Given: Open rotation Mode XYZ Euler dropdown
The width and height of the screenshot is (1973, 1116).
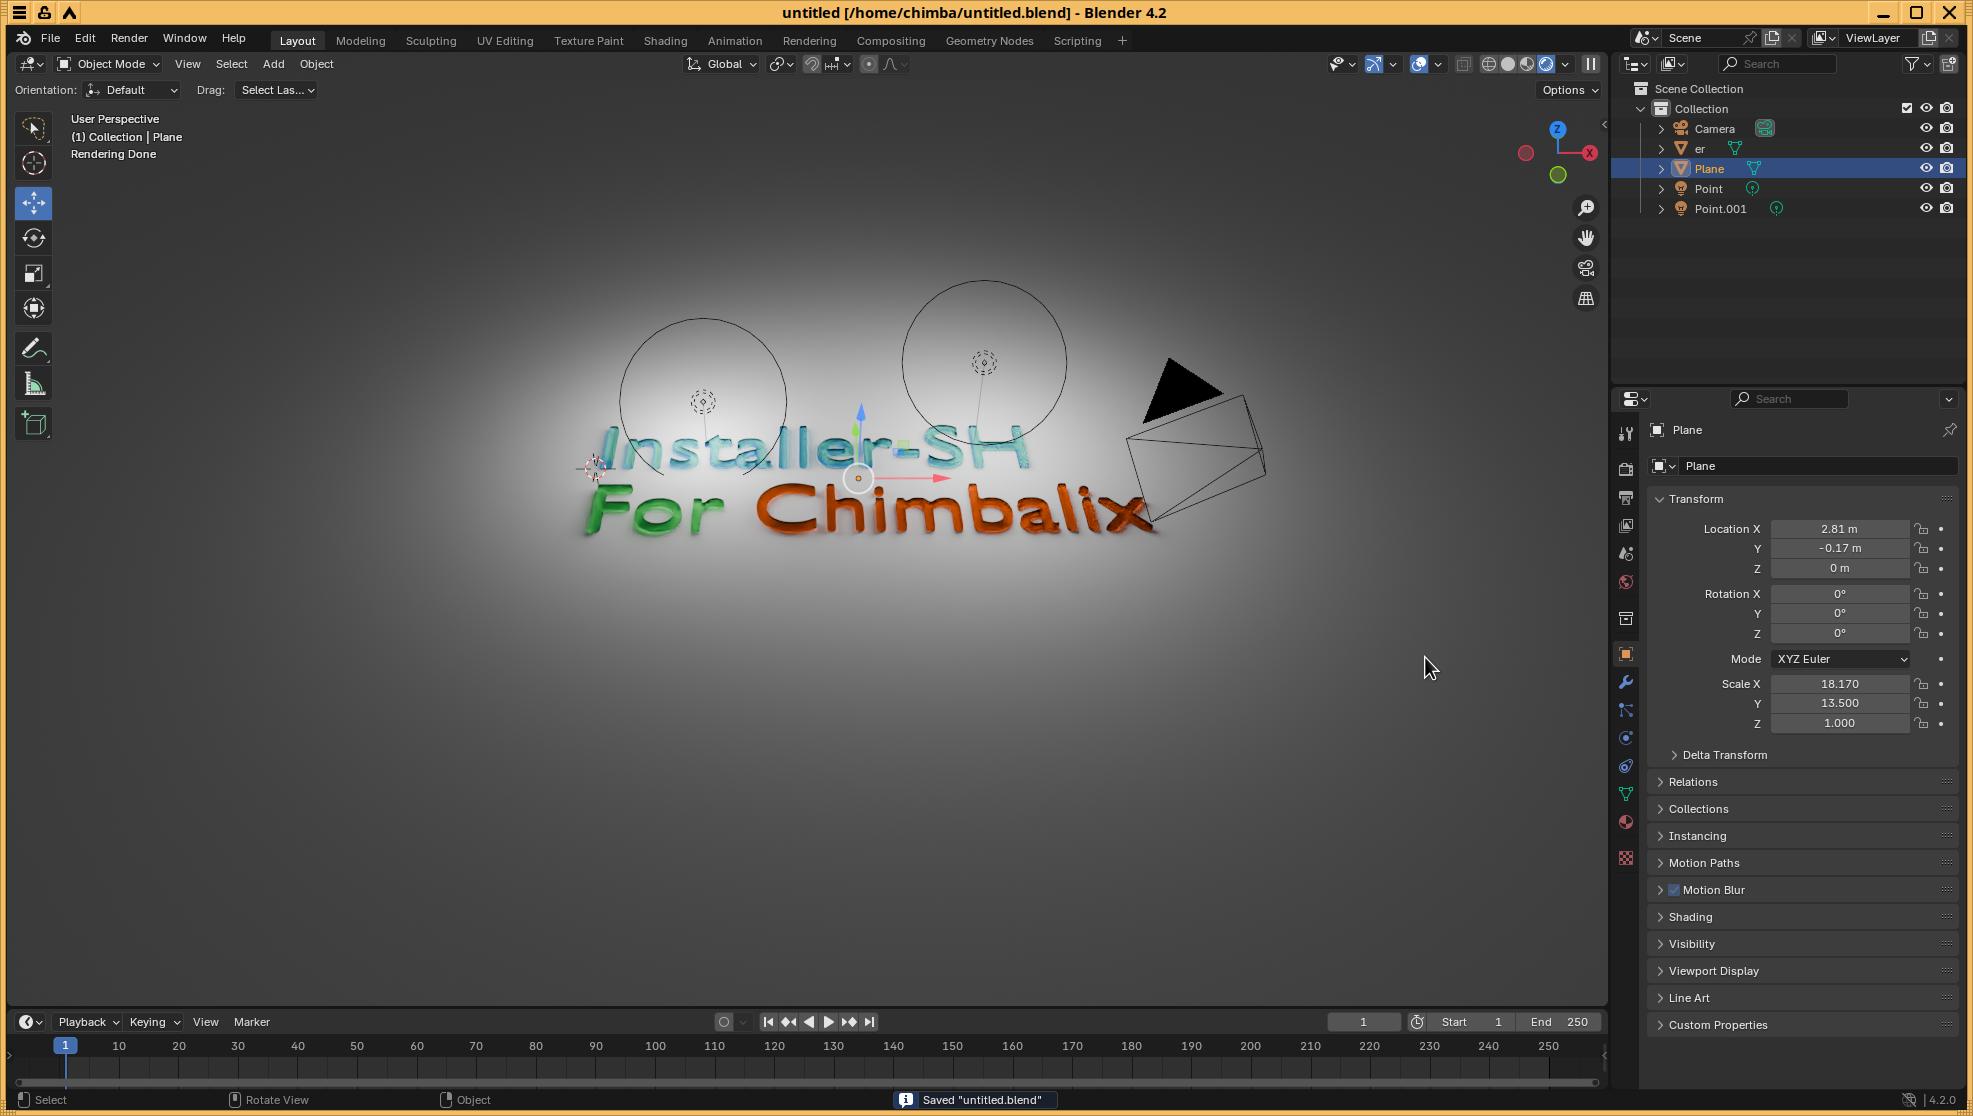Looking at the screenshot, I should click(x=1840, y=659).
